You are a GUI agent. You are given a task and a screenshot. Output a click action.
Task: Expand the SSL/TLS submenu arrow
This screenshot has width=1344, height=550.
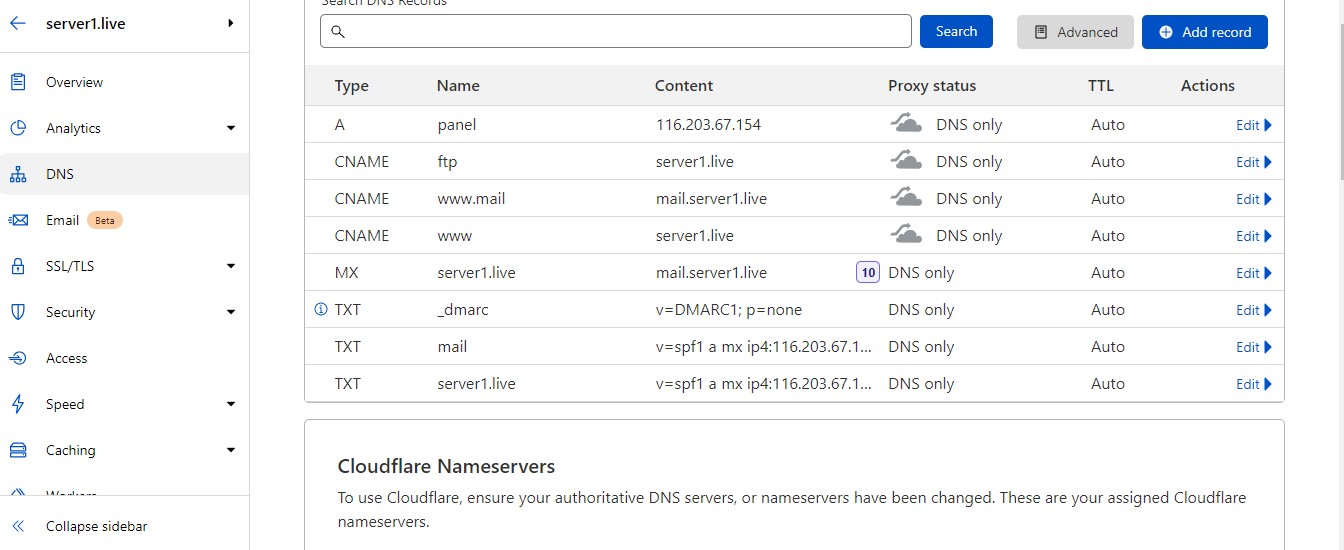click(231, 266)
